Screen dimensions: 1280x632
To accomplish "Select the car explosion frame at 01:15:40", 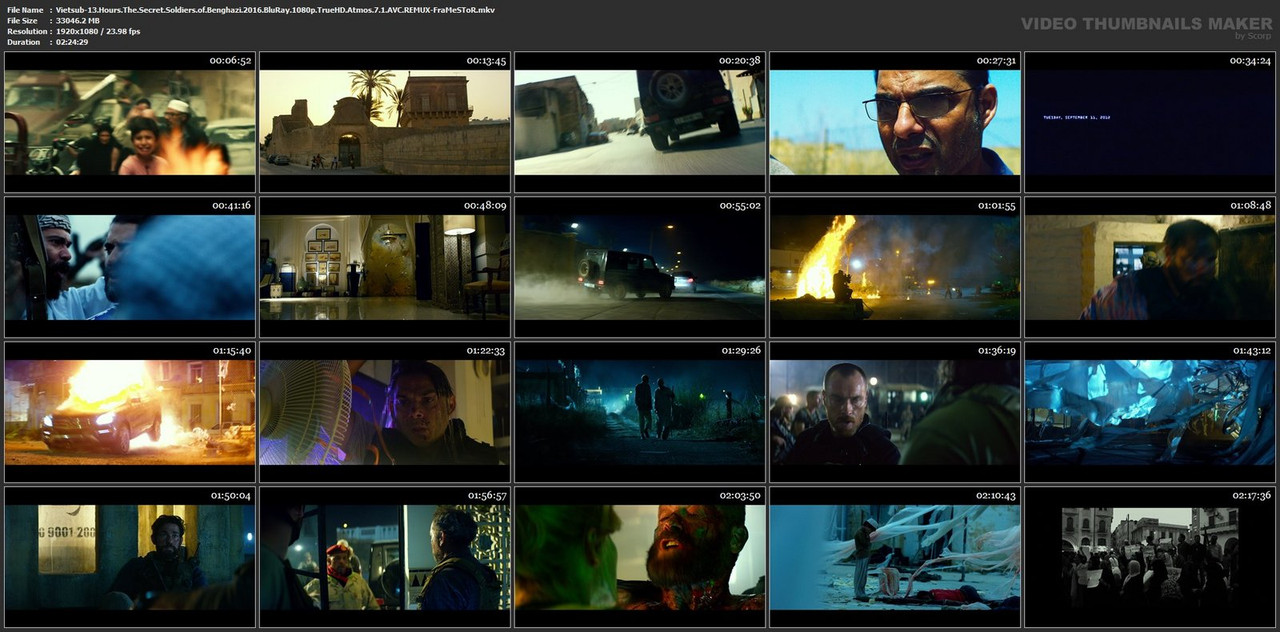I will click(x=130, y=412).
